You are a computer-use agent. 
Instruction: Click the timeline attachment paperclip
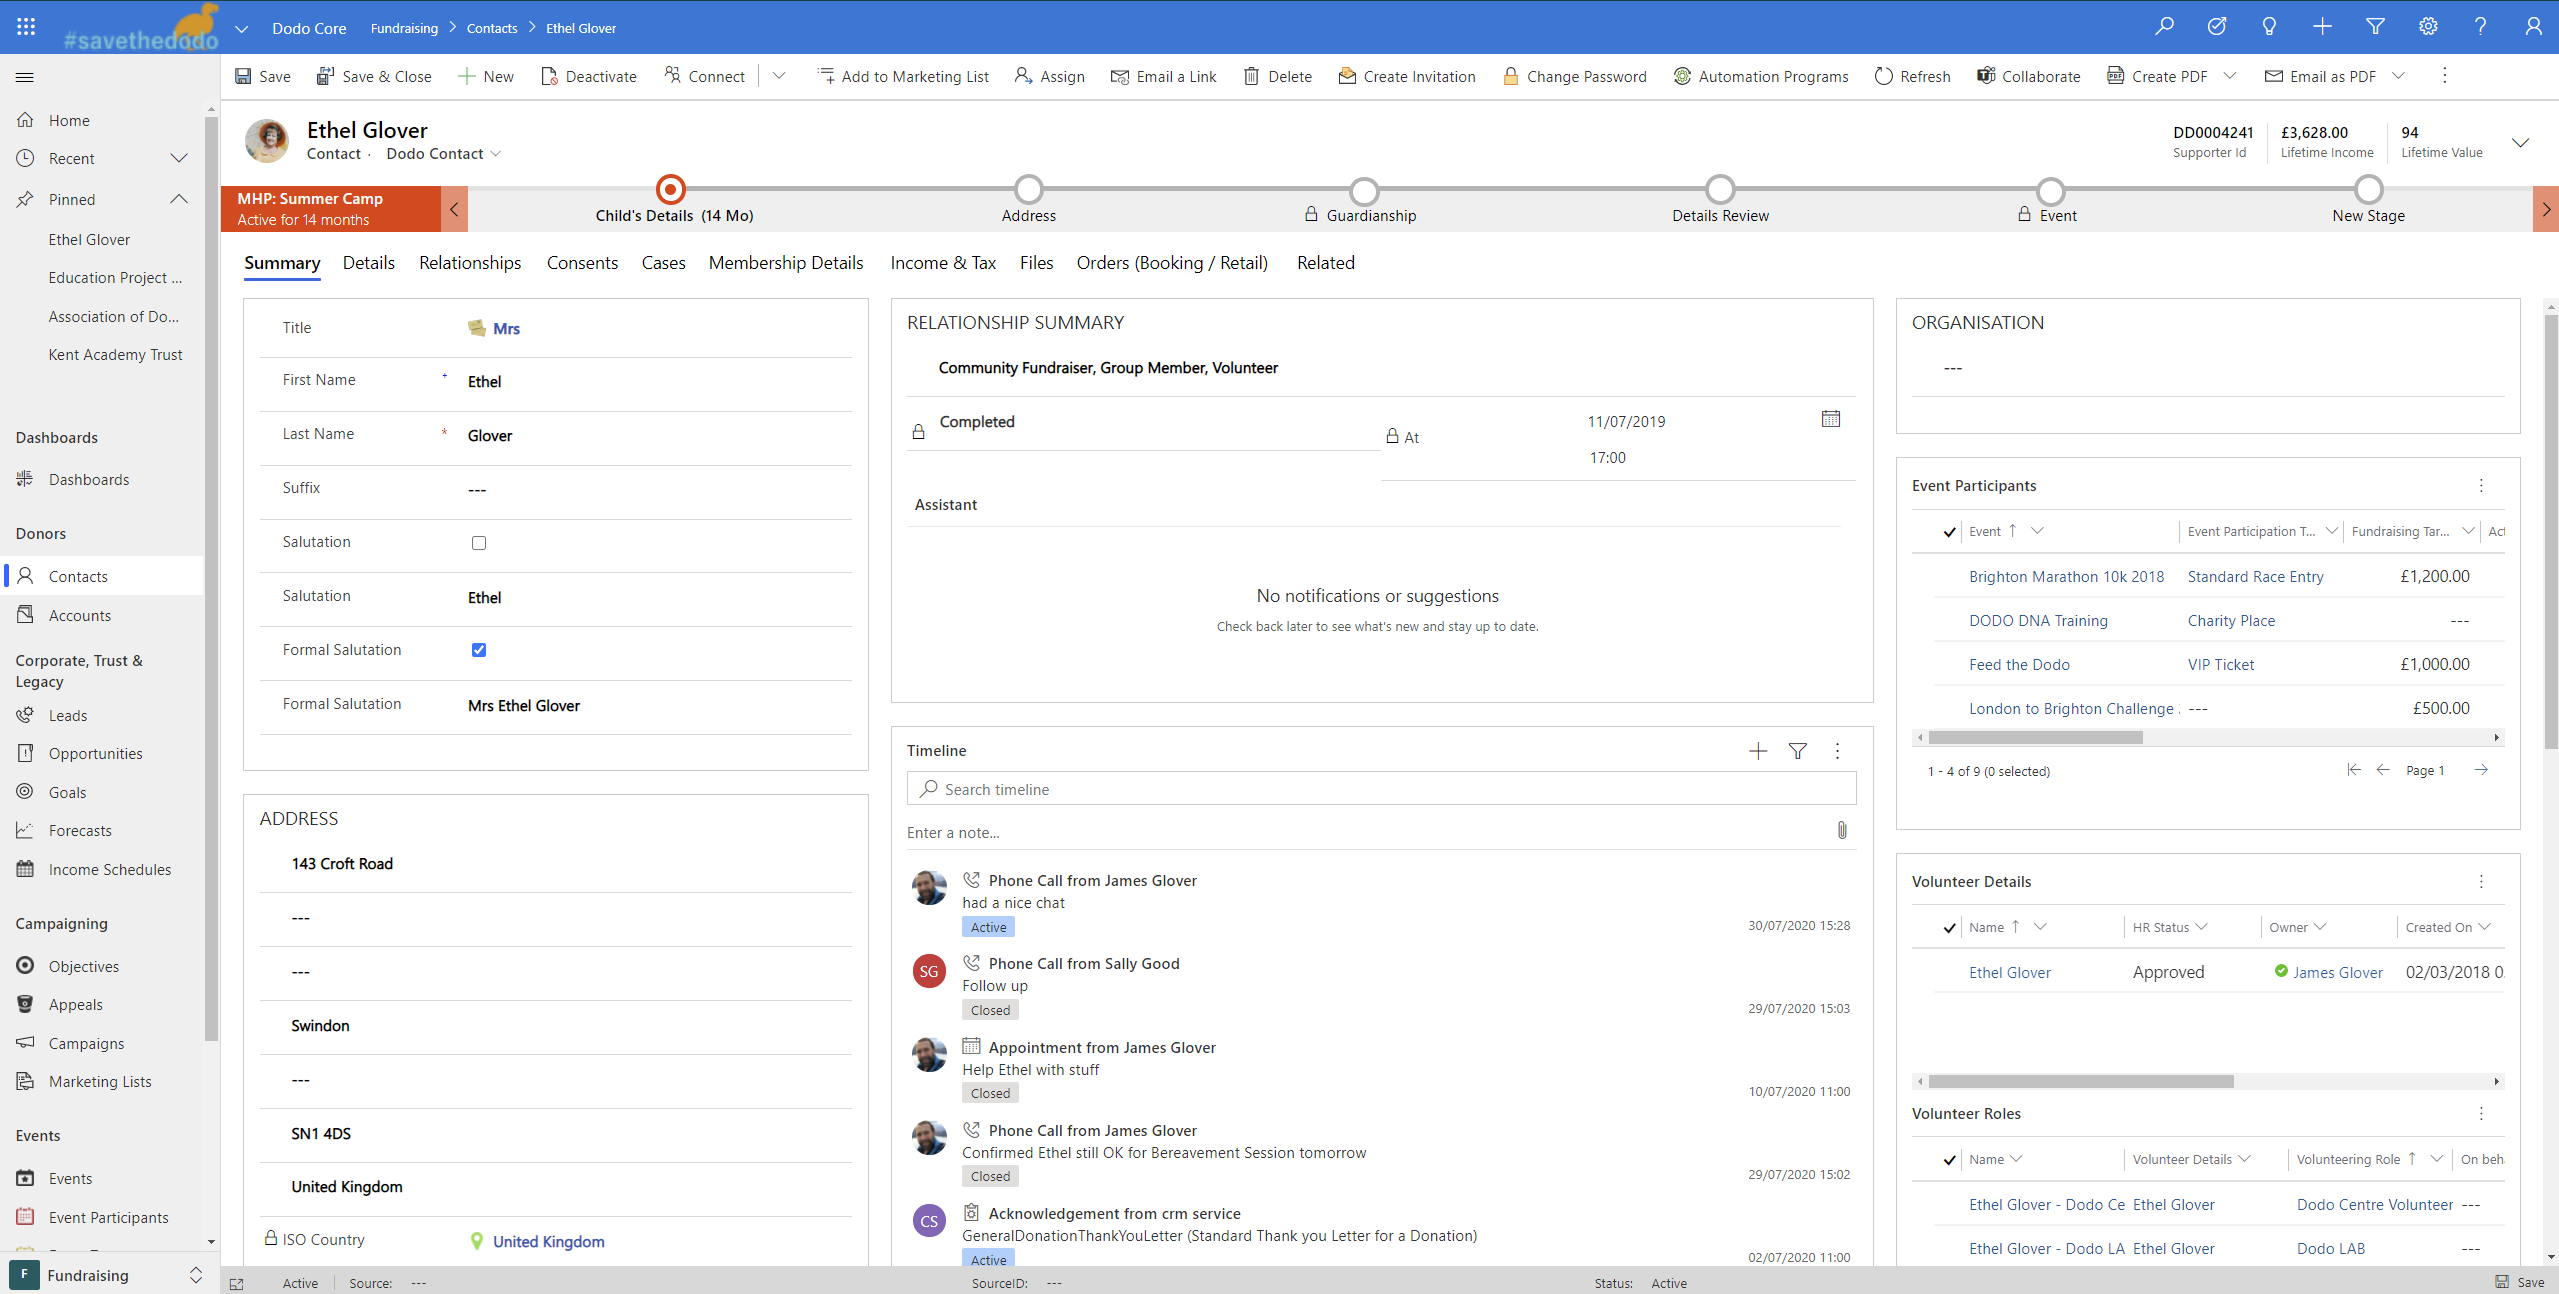tap(1841, 831)
